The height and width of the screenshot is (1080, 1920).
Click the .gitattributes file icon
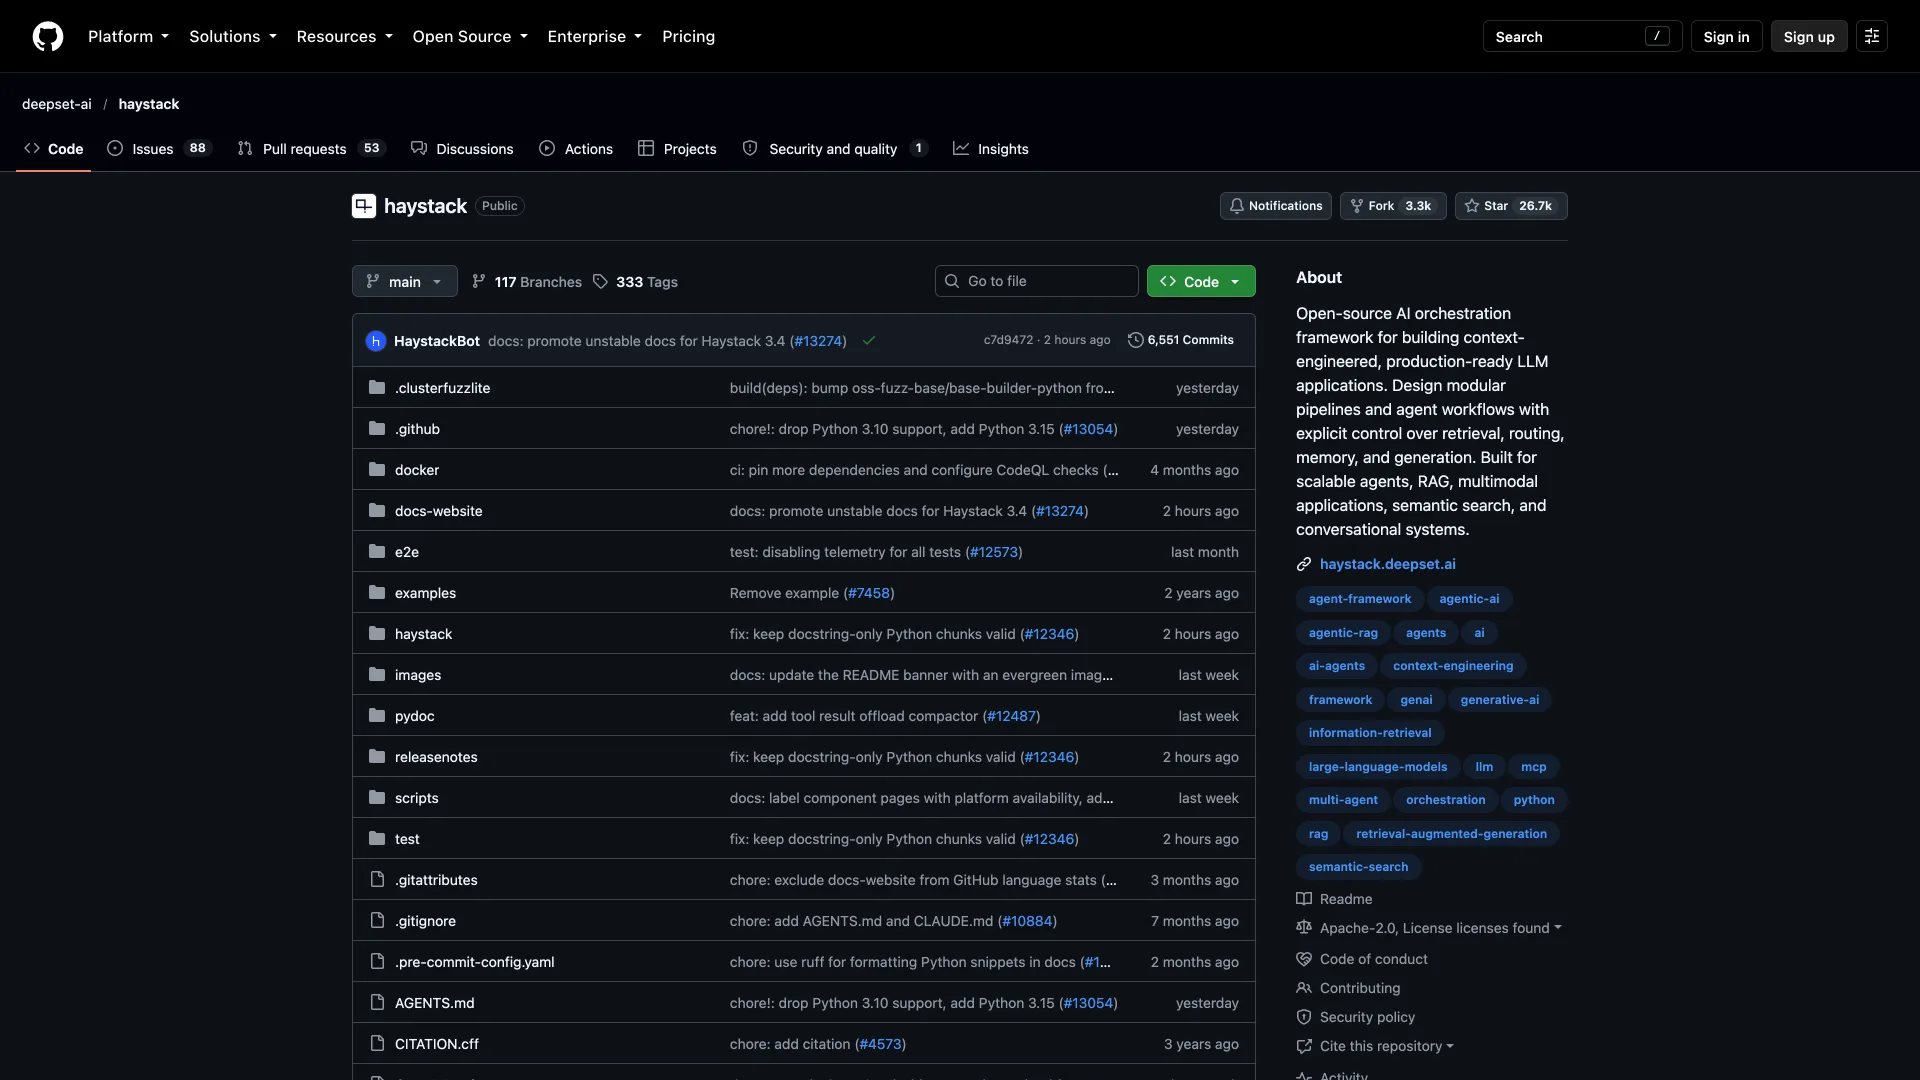(x=377, y=879)
